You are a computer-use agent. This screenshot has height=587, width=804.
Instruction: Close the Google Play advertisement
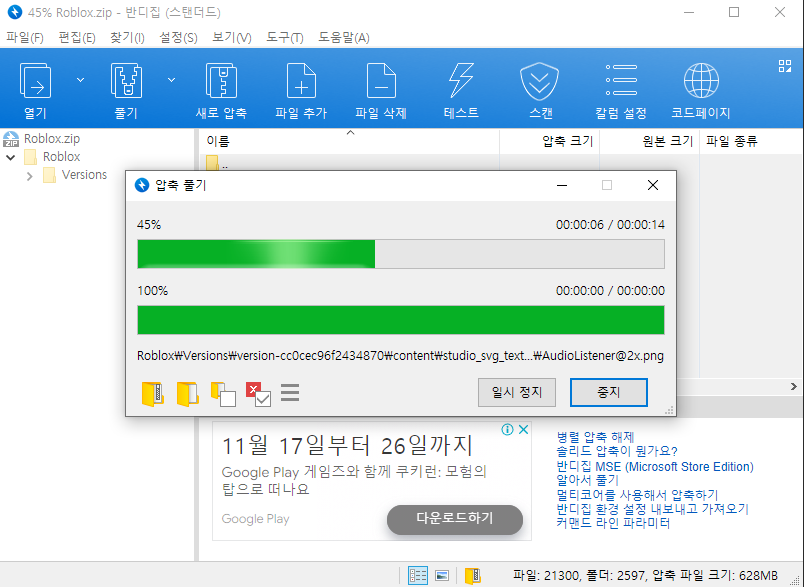[x=523, y=430]
